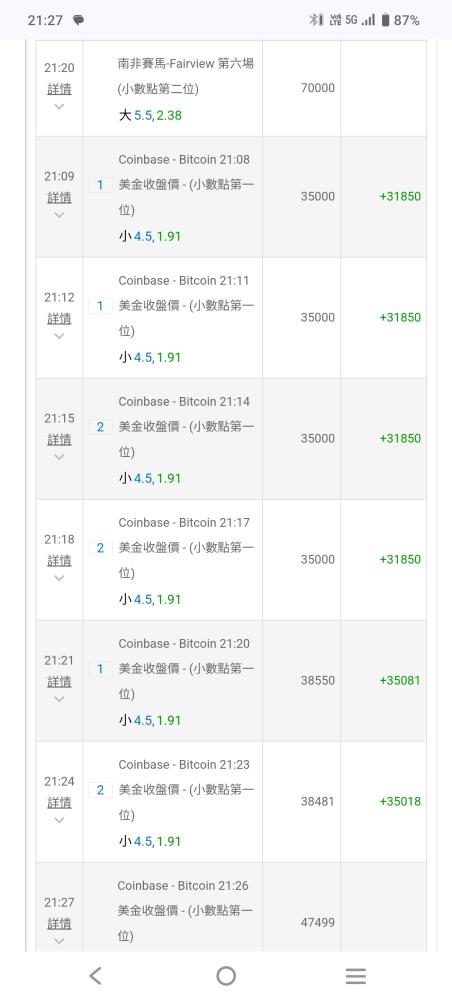452x1000 pixels.
Task: Tap the Android home circle icon
Action: tap(226, 975)
